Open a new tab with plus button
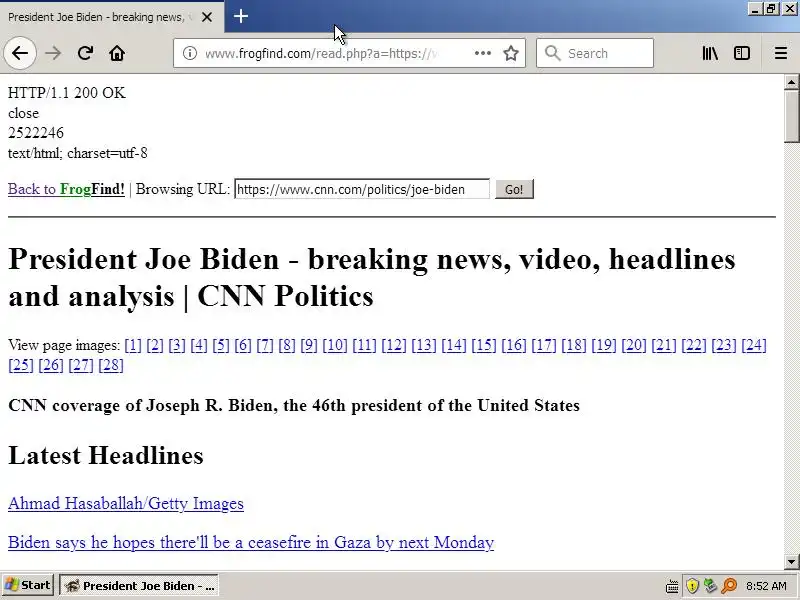The image size is (800, 600). point(241,16)
